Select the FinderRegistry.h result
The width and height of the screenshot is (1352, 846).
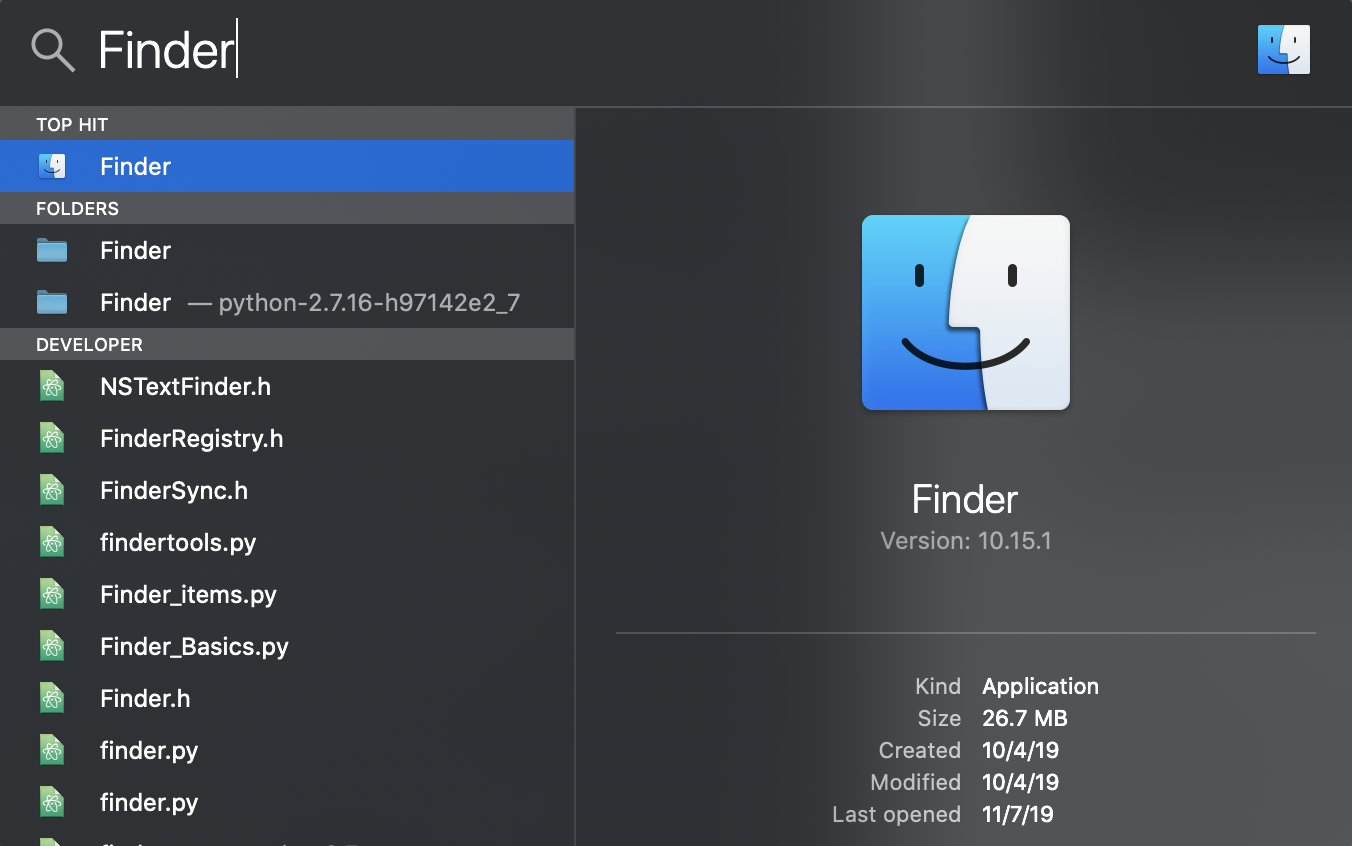tap(287, 438)
